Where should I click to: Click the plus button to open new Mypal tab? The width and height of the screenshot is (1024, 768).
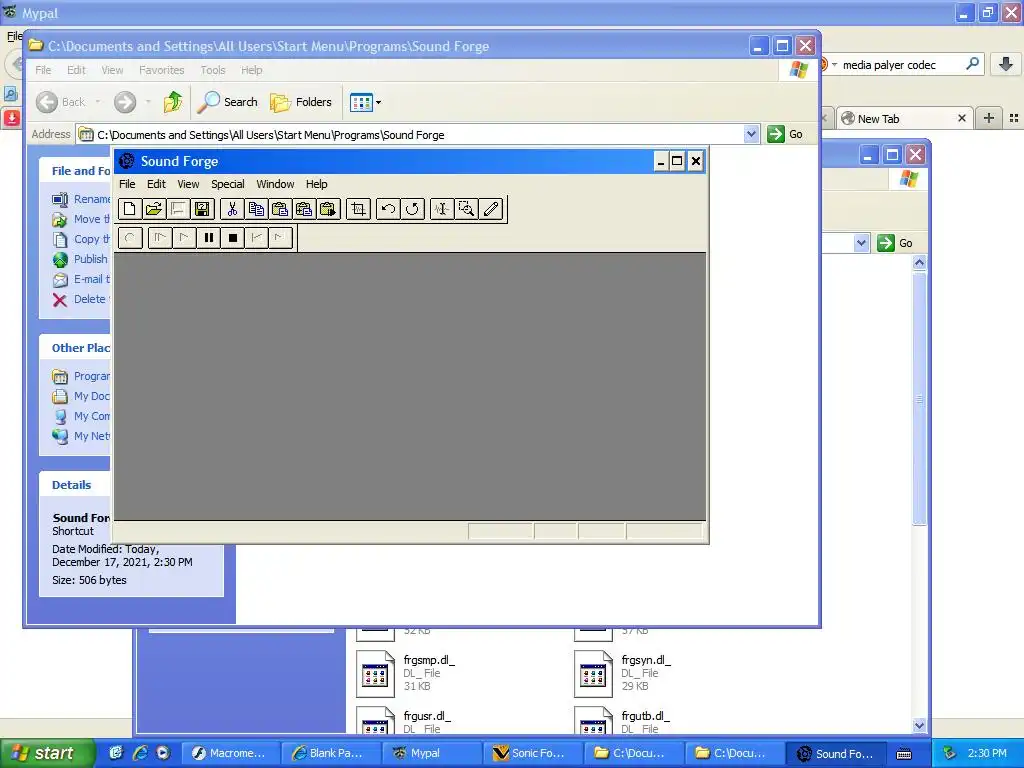pos(989,118)
